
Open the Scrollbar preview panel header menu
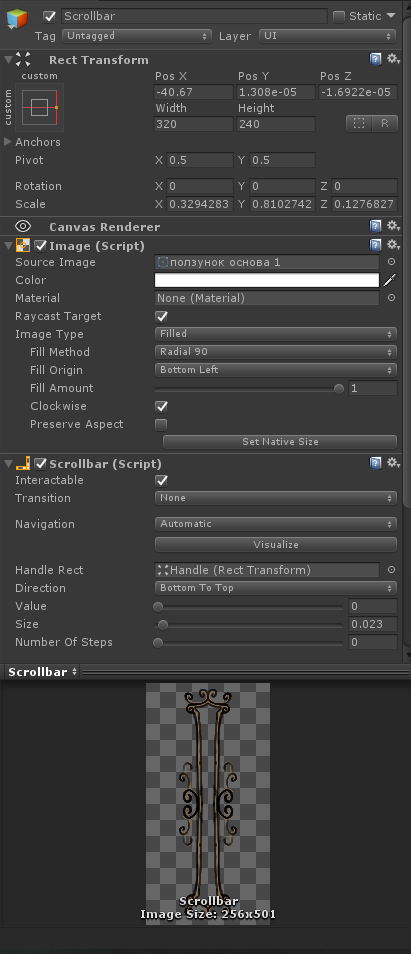coord(43,672)
